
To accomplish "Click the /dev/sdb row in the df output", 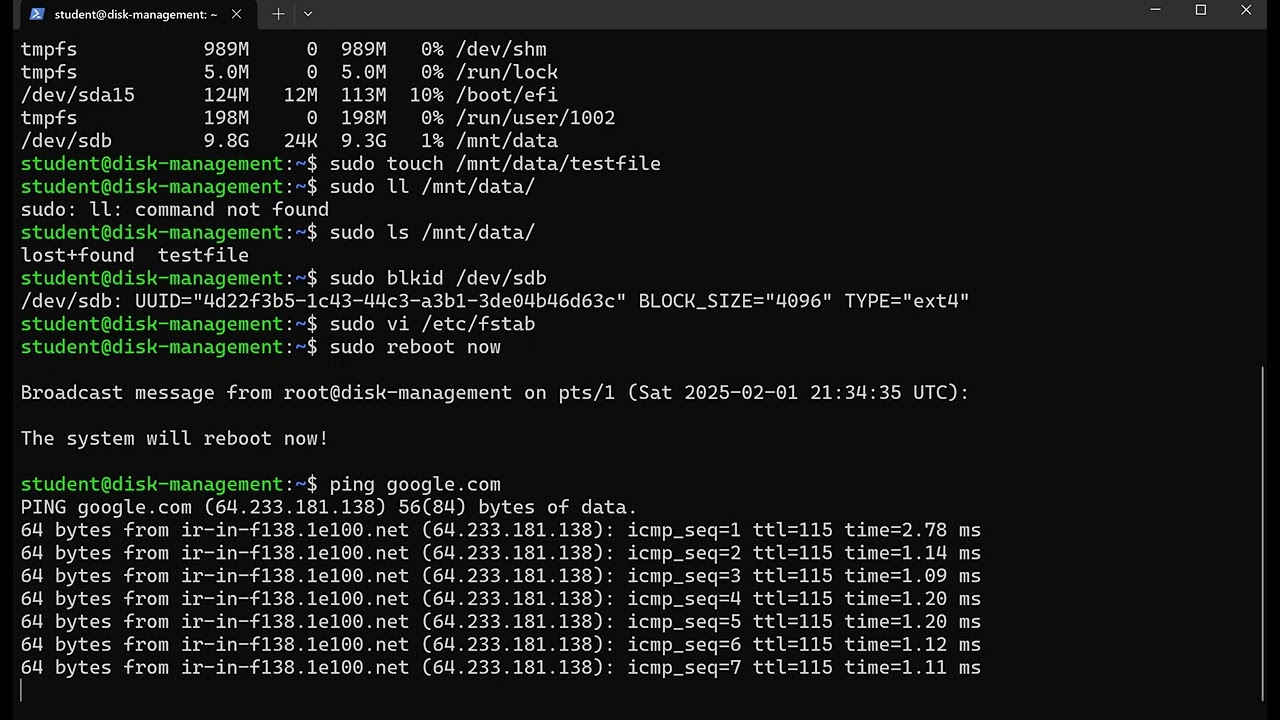I will tap(289, 141).
